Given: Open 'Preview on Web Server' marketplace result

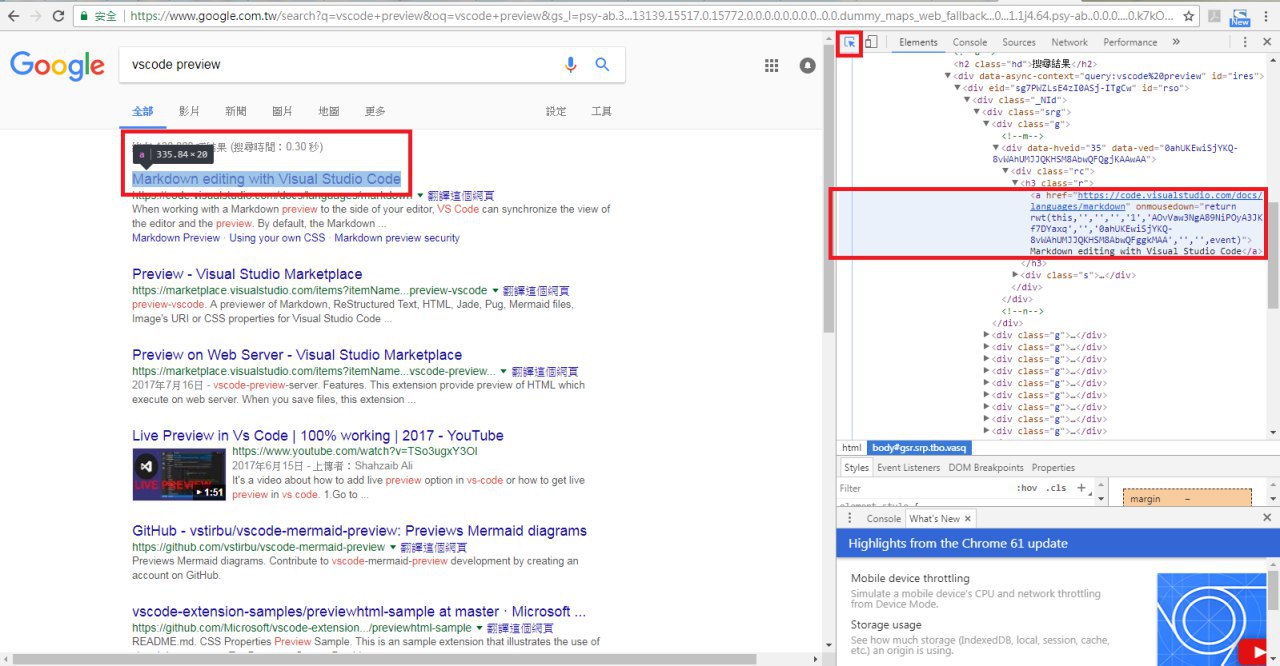Looking at the screenshot, I should coord(296,355).
